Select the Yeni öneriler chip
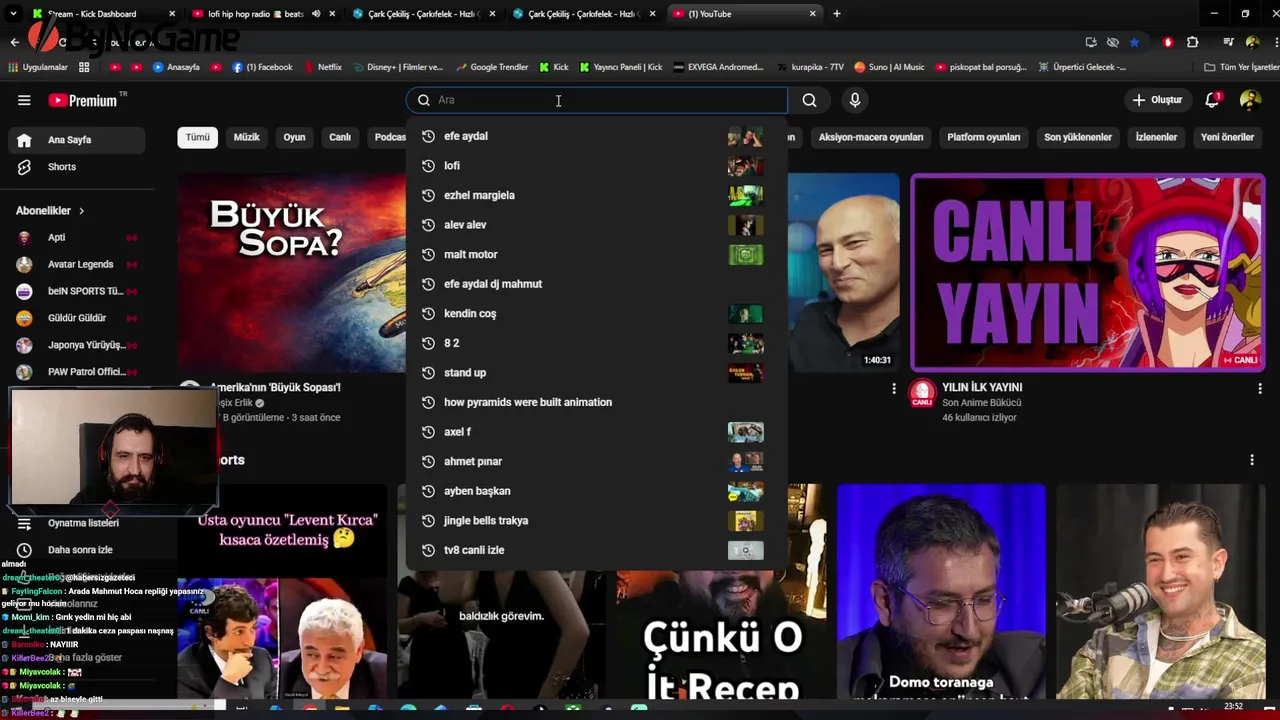 tap(1227, 137)
